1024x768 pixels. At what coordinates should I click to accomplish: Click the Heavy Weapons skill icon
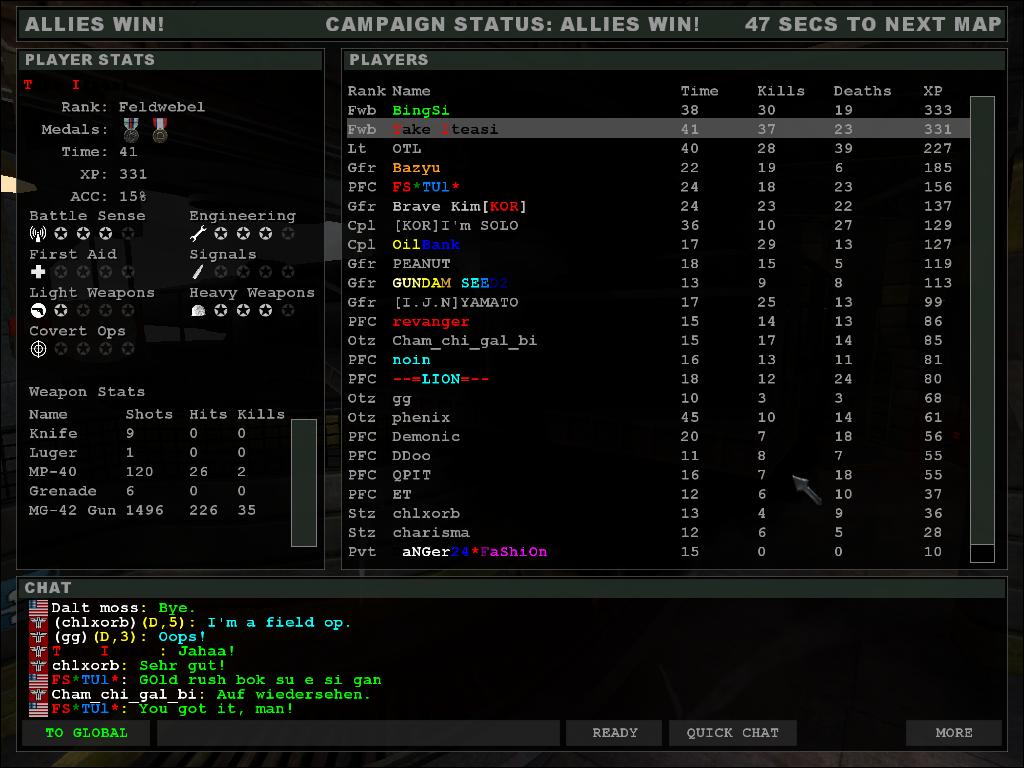pyautogui.click(x=198, y=311)
